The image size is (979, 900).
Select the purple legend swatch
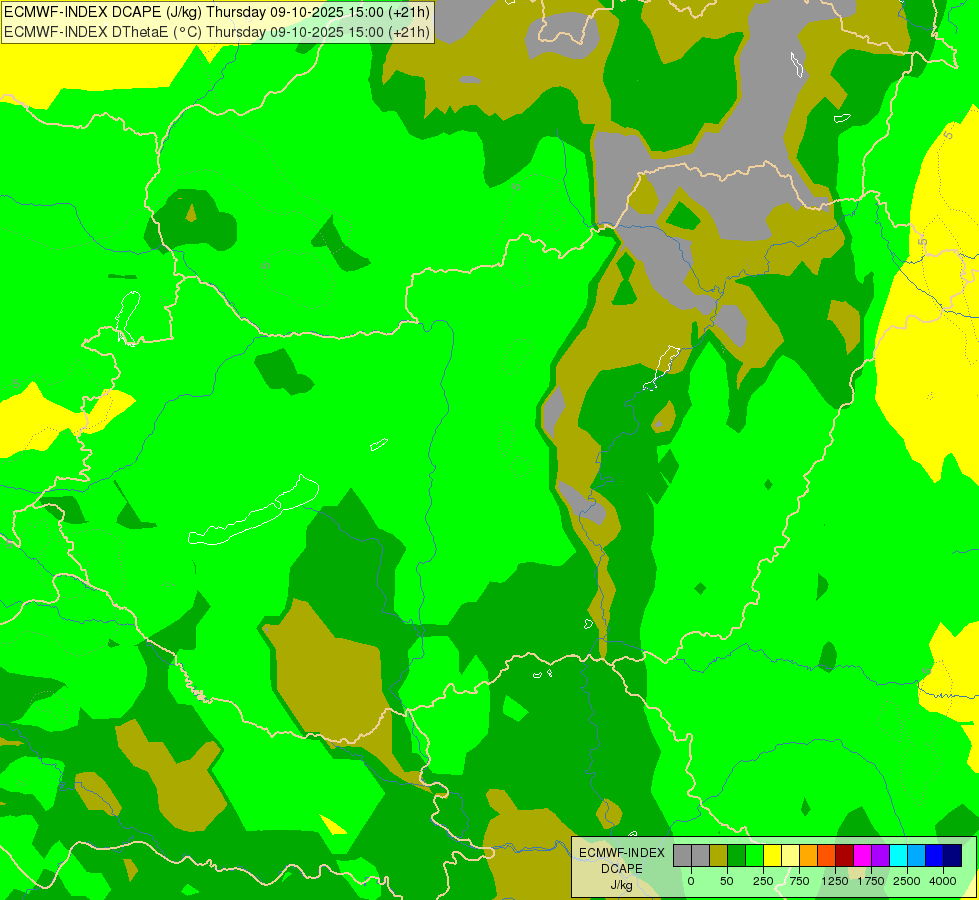[x=881, y=856]
